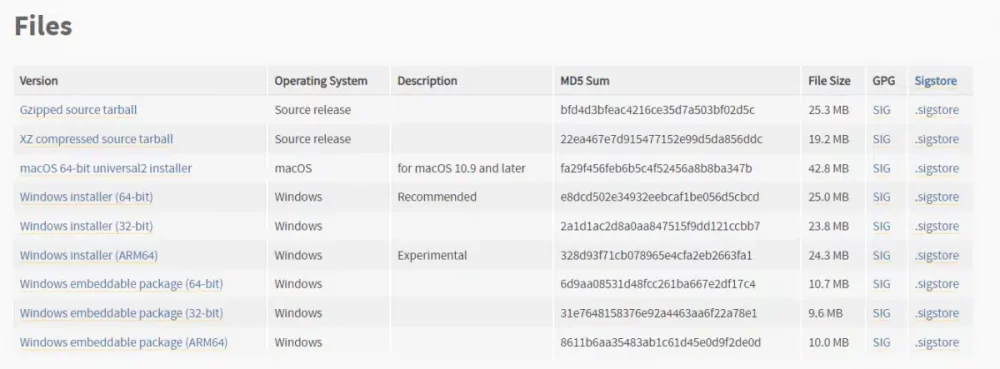Click SIG for Windows embeddable package (ARM64)
This screenshot has height=369, width=1000.
pos(881,343)
